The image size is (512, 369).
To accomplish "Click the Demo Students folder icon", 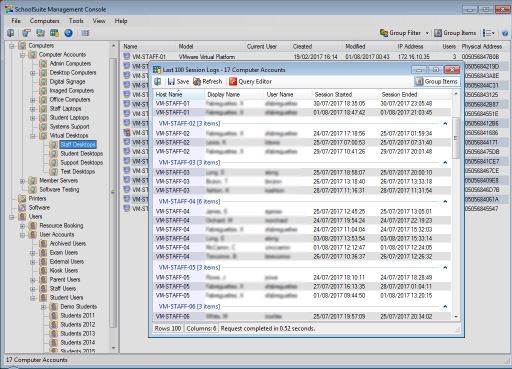I will [54, 307].
